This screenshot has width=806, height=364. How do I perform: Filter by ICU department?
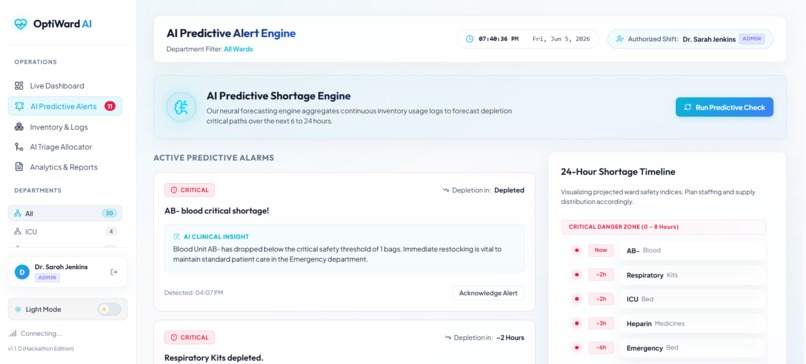[65, 232]
